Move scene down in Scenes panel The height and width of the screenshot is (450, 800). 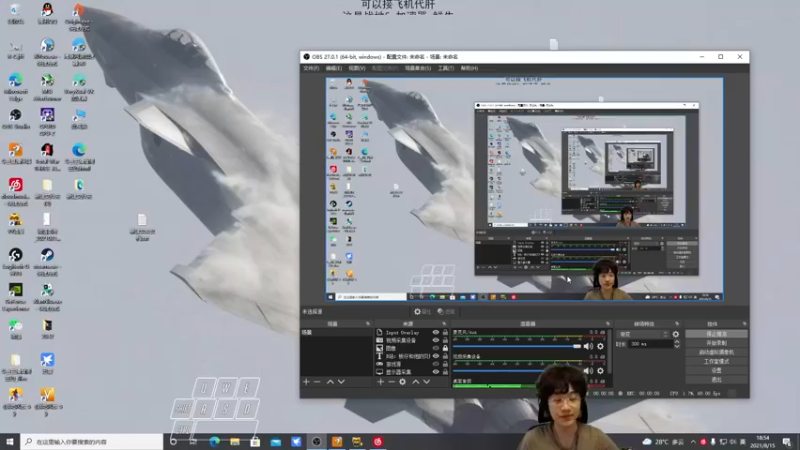[x=341, y=382]
